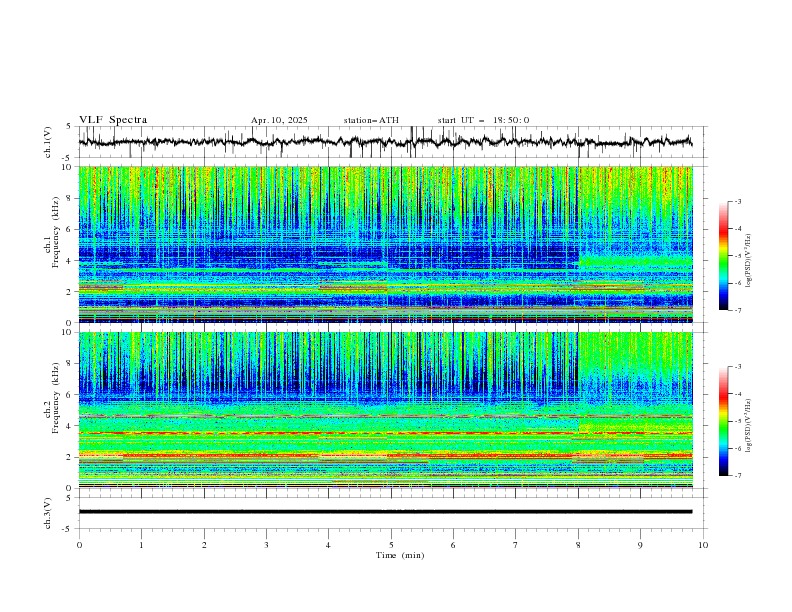Image resolution: width=792 pixels, height=612 pixels.
Task: Click the ch.1 voltage waveform trace
Action: pyautogui.click(x=385, y=142)
